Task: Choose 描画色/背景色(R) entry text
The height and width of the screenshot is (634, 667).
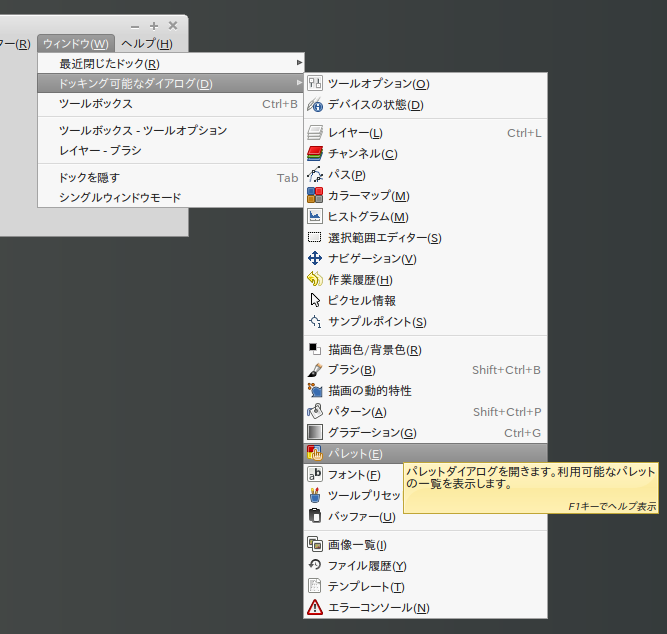Action: click(375, 350)
